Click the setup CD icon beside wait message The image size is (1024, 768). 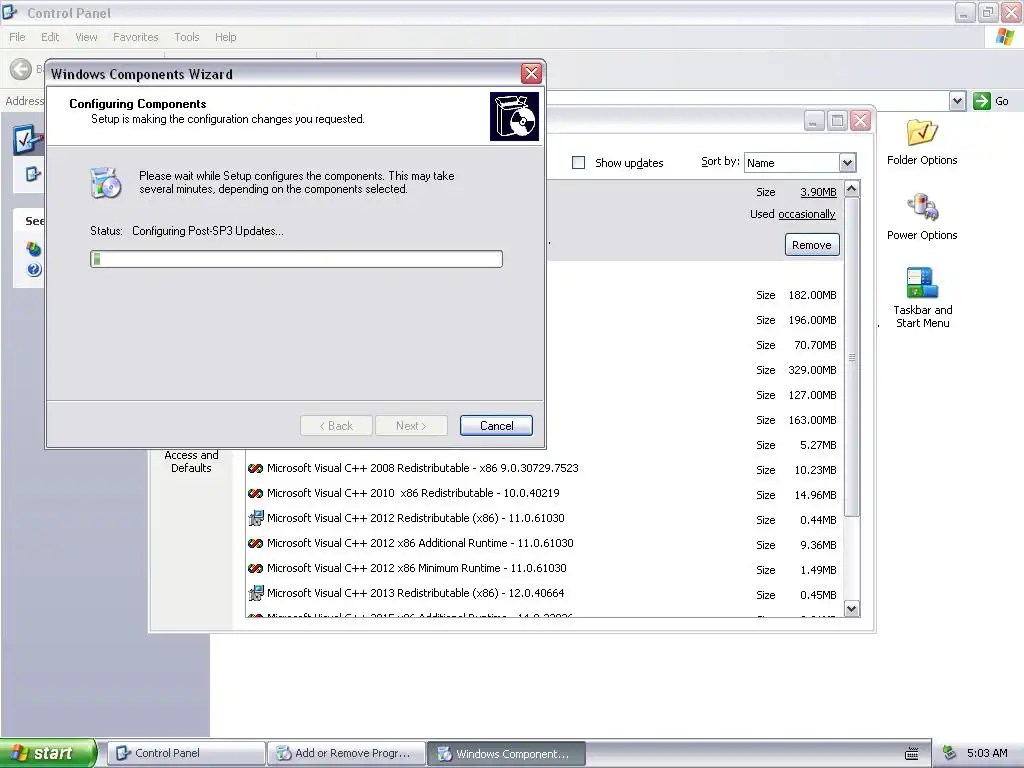tap(106, 183)
